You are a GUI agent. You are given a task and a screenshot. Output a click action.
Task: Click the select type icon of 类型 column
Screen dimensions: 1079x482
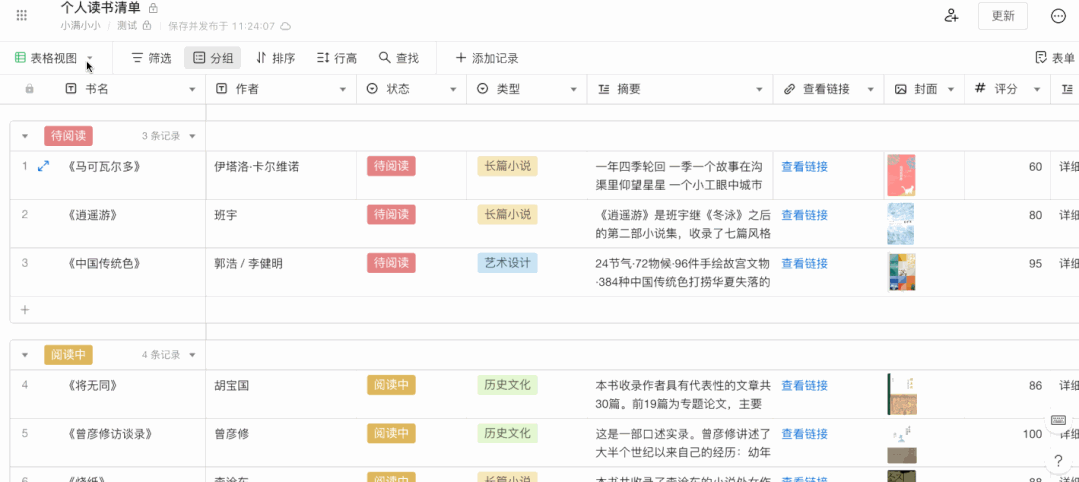(482, 89)
